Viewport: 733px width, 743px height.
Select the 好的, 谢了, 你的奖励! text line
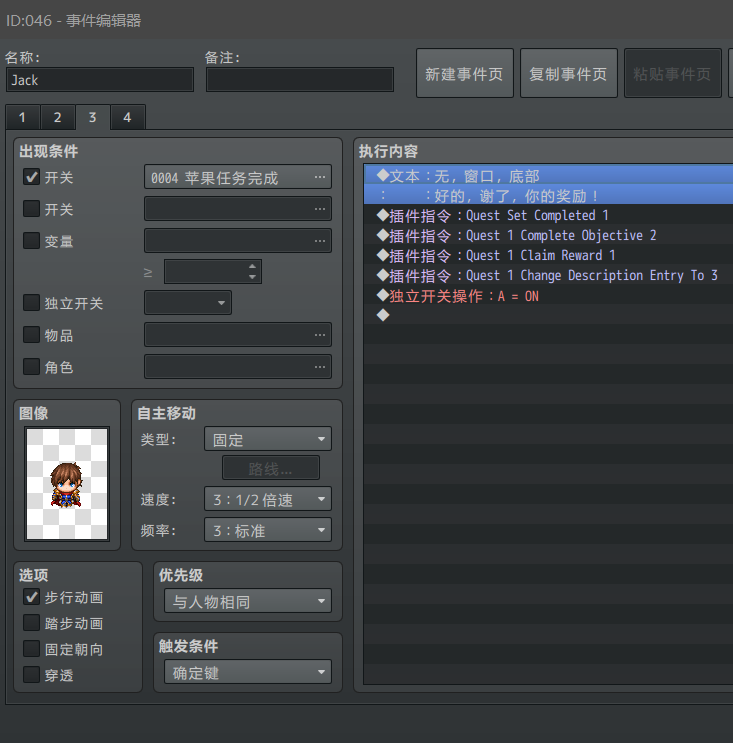(x=549, y=195)
